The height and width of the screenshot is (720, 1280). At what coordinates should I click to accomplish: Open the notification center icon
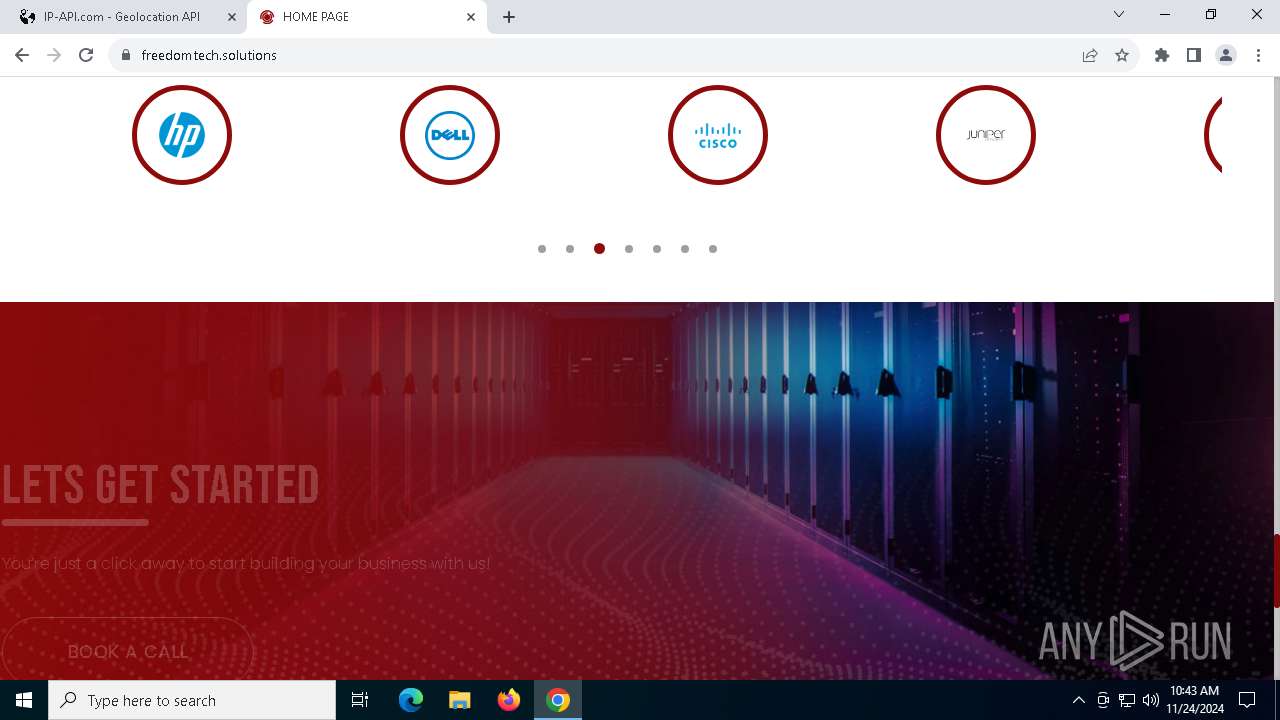click(1247, 700)
